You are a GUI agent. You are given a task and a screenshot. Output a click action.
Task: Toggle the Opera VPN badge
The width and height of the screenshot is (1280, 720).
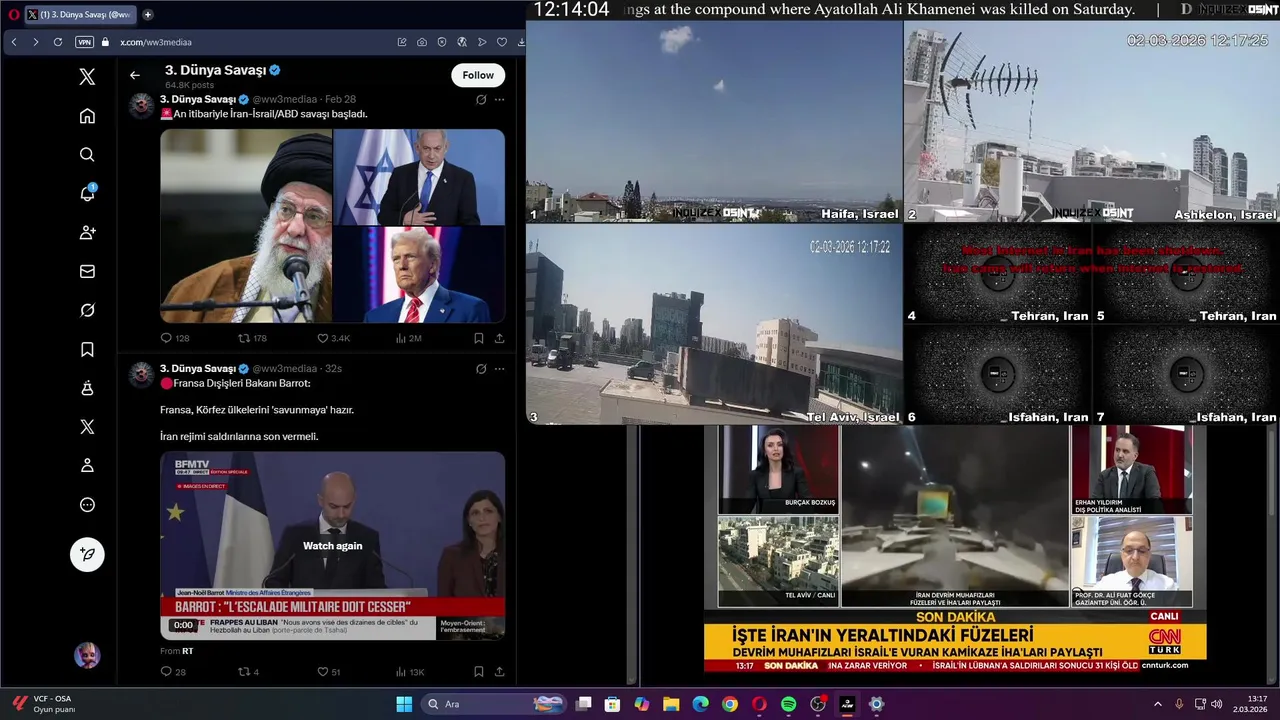coord(84,42)
